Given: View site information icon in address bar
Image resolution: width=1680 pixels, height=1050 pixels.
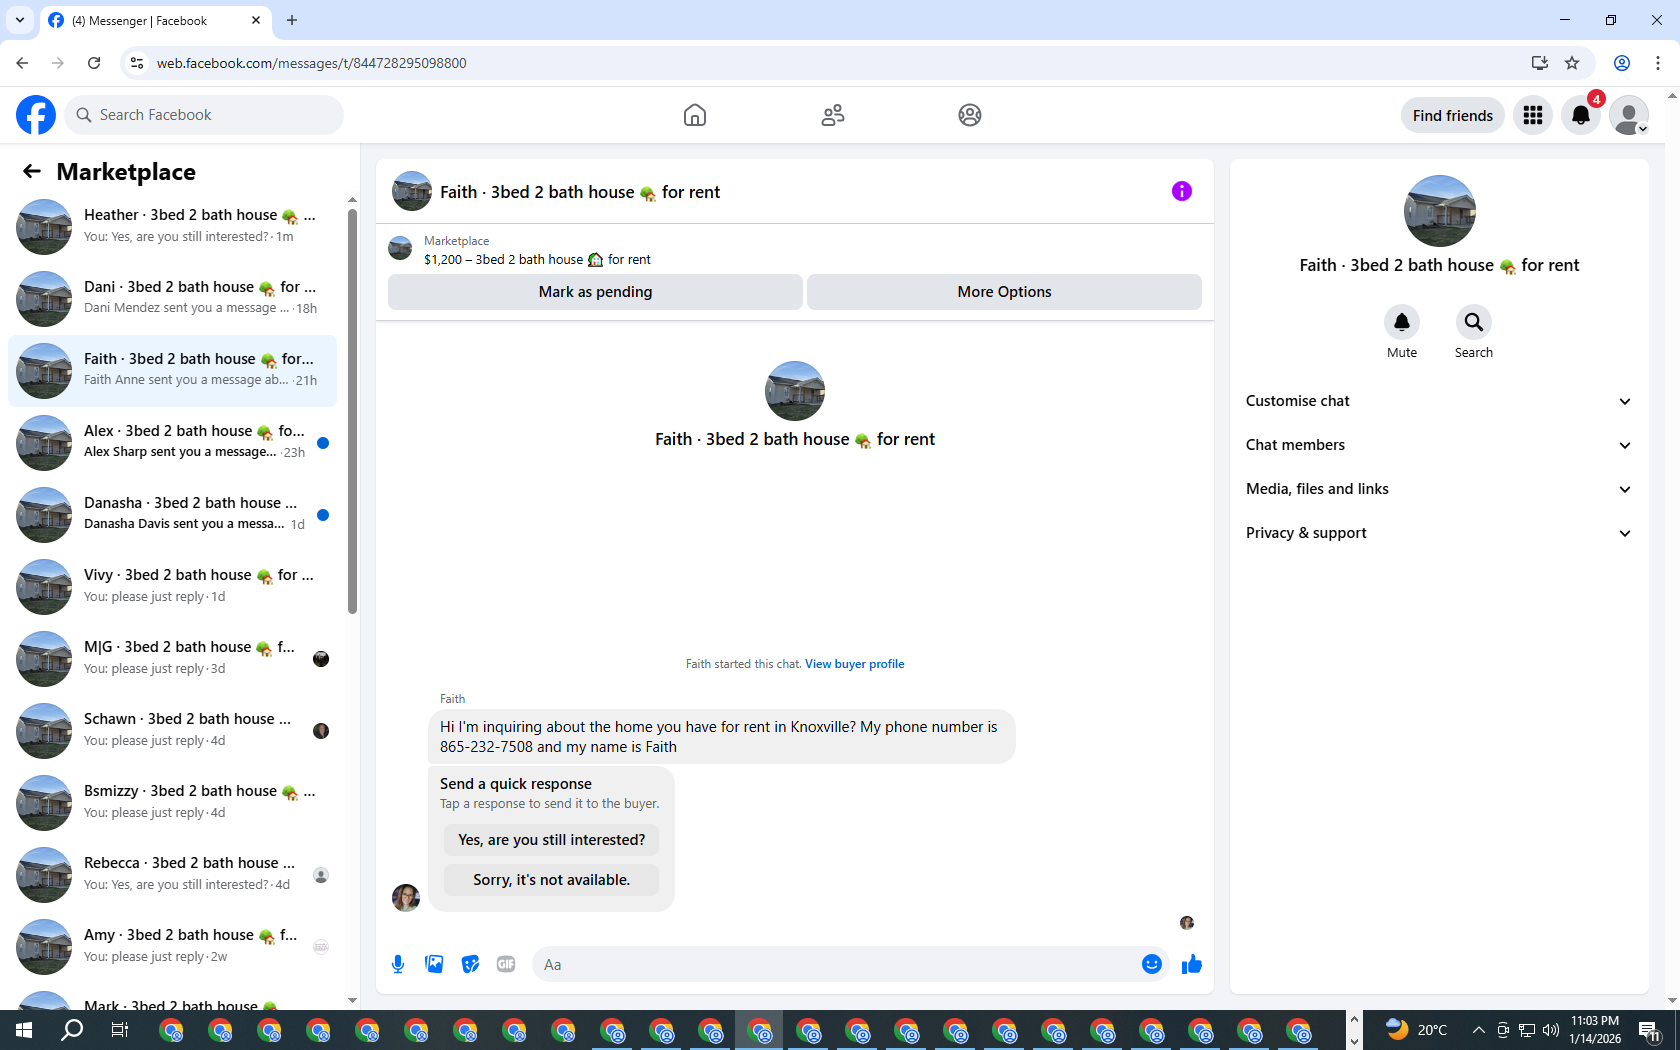Looking at the screenshot, I should [x=137, y=63].
